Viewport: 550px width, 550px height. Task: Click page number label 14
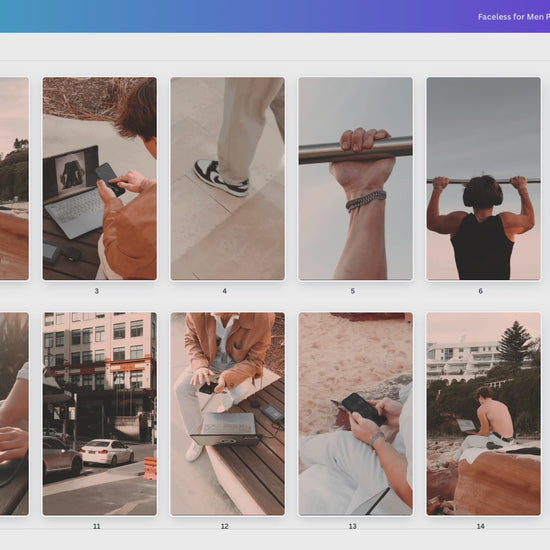(x=481, y=526)
